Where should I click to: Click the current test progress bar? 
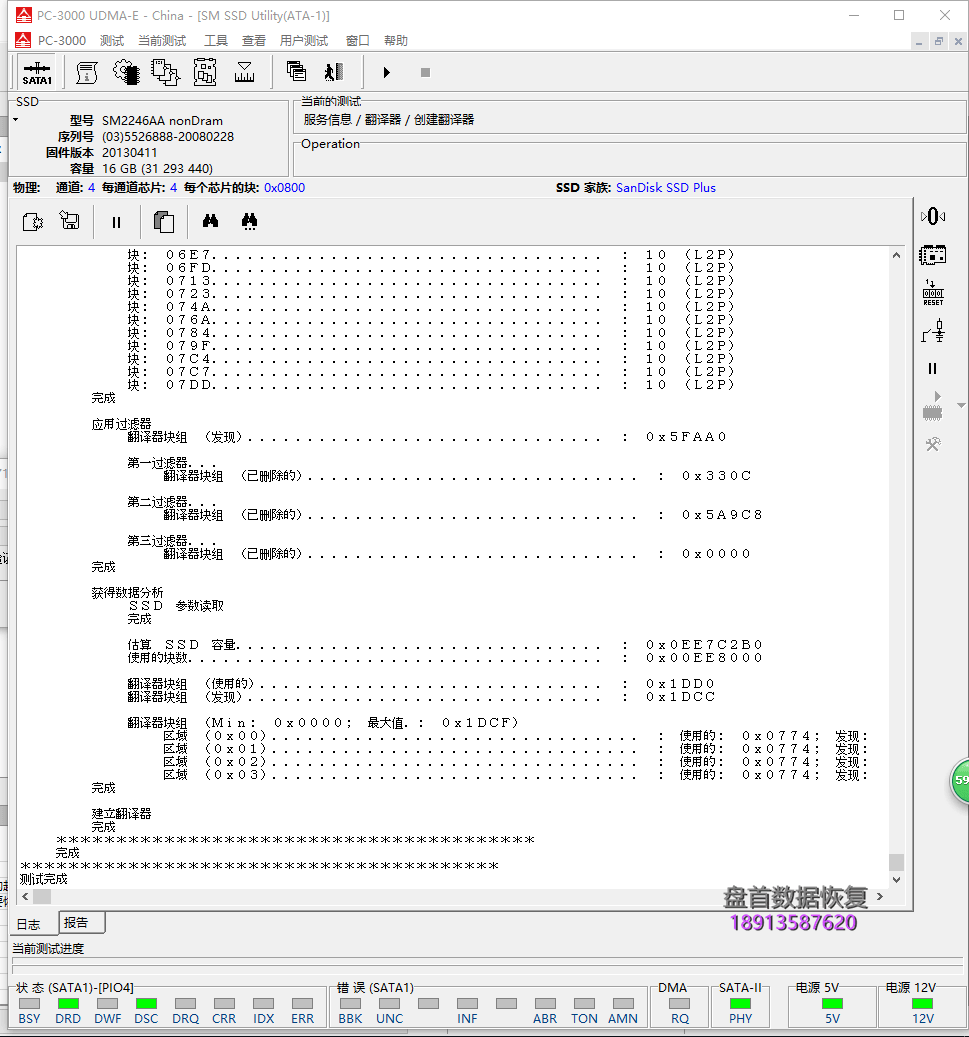point(487,966)
